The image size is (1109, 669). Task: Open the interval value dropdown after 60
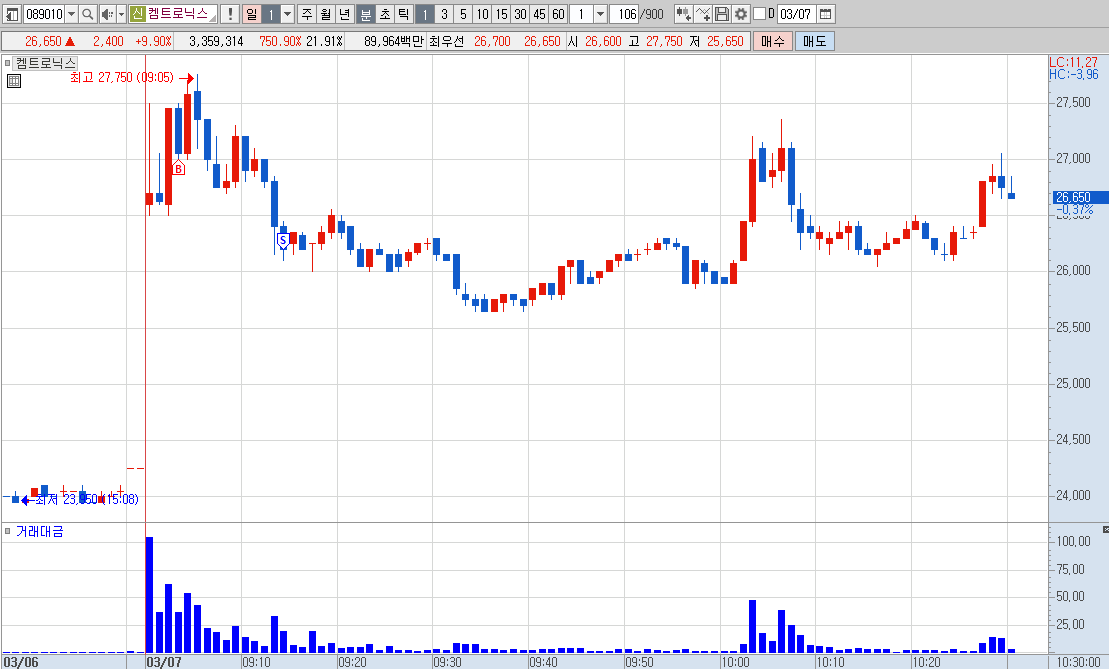click(600, 14)
